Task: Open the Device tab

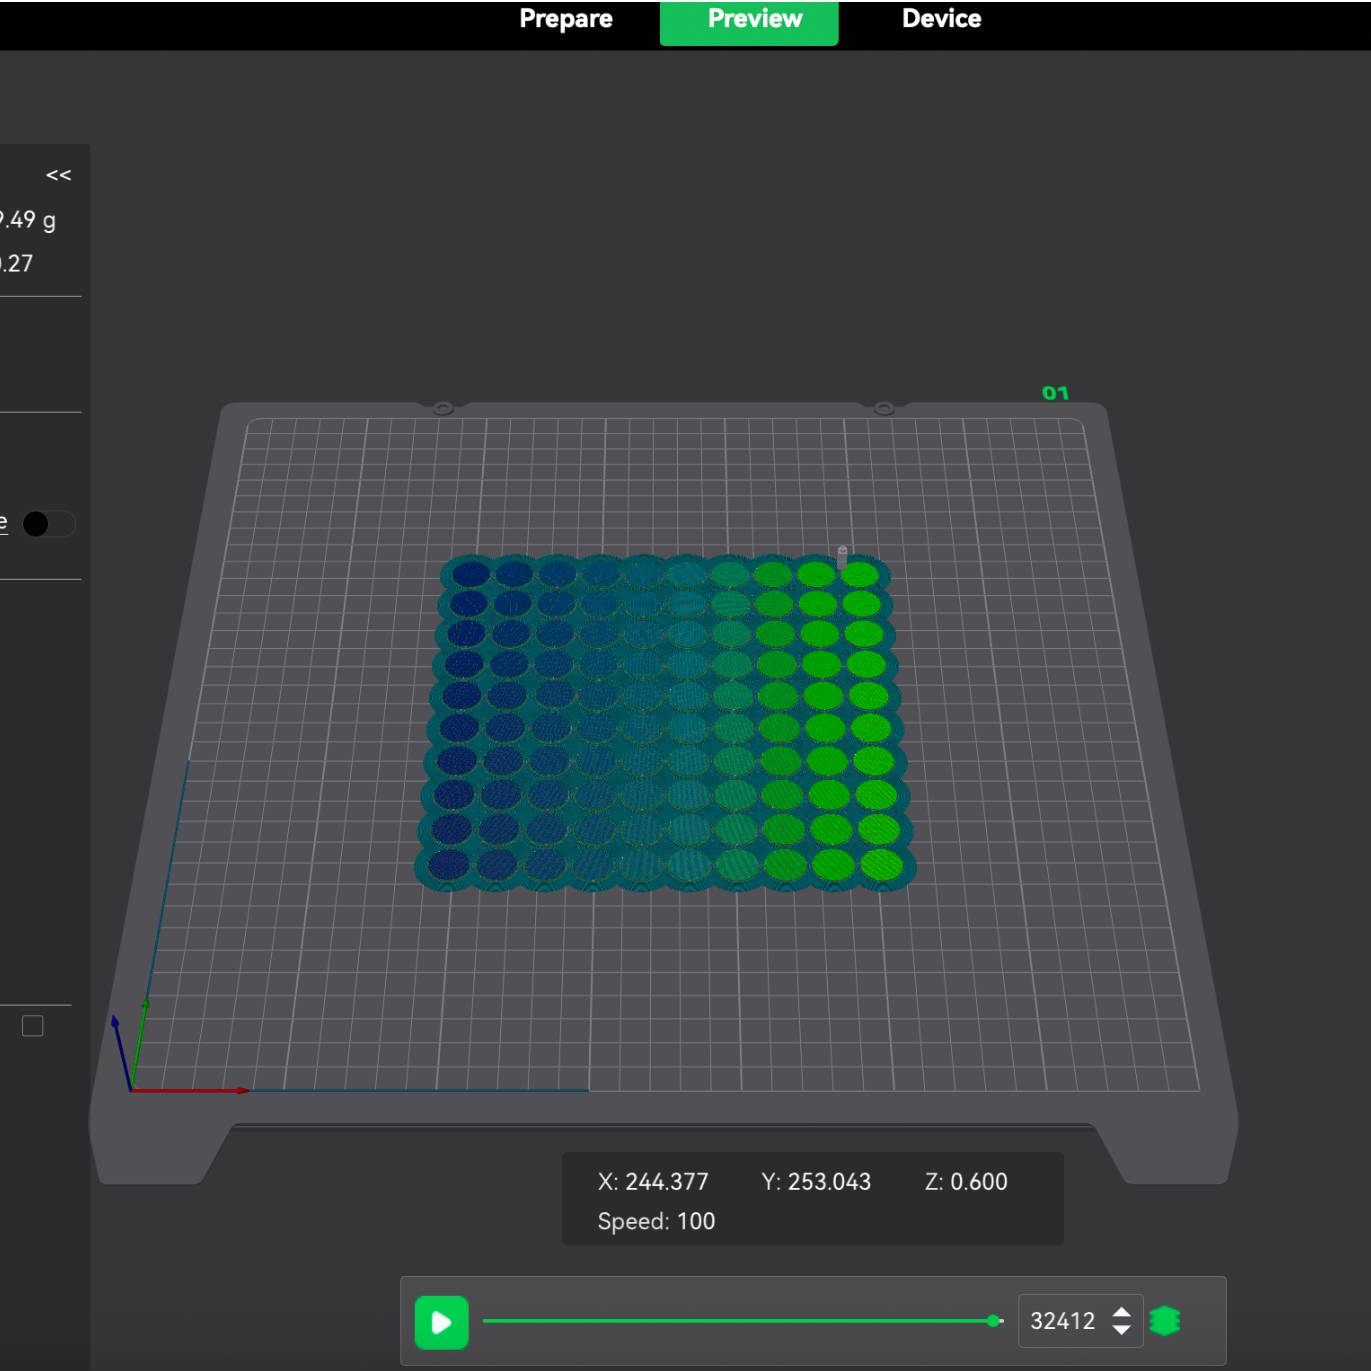Action: tap(941, 19)
